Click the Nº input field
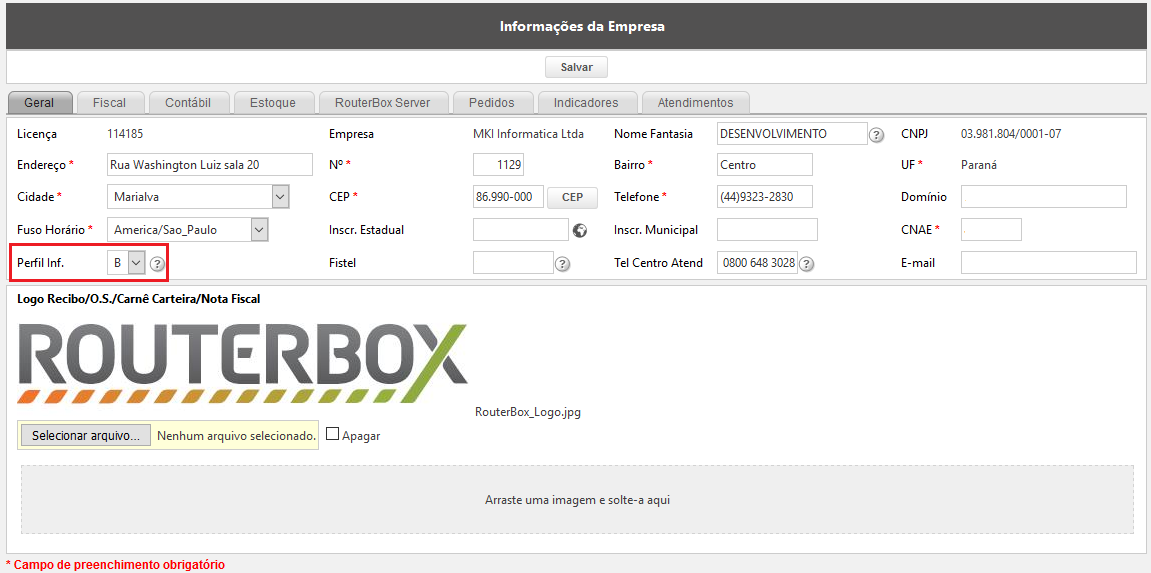Viewport: 1151px width, 573px height. click(498, 165)
